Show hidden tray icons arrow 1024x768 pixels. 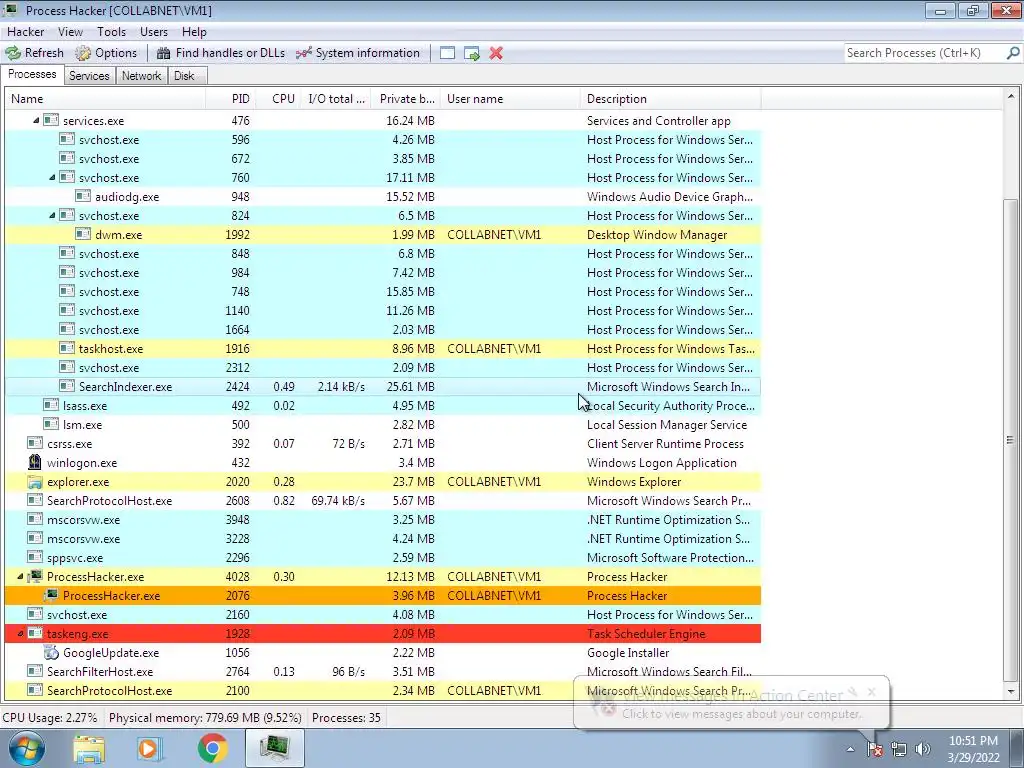pos(850,750)
